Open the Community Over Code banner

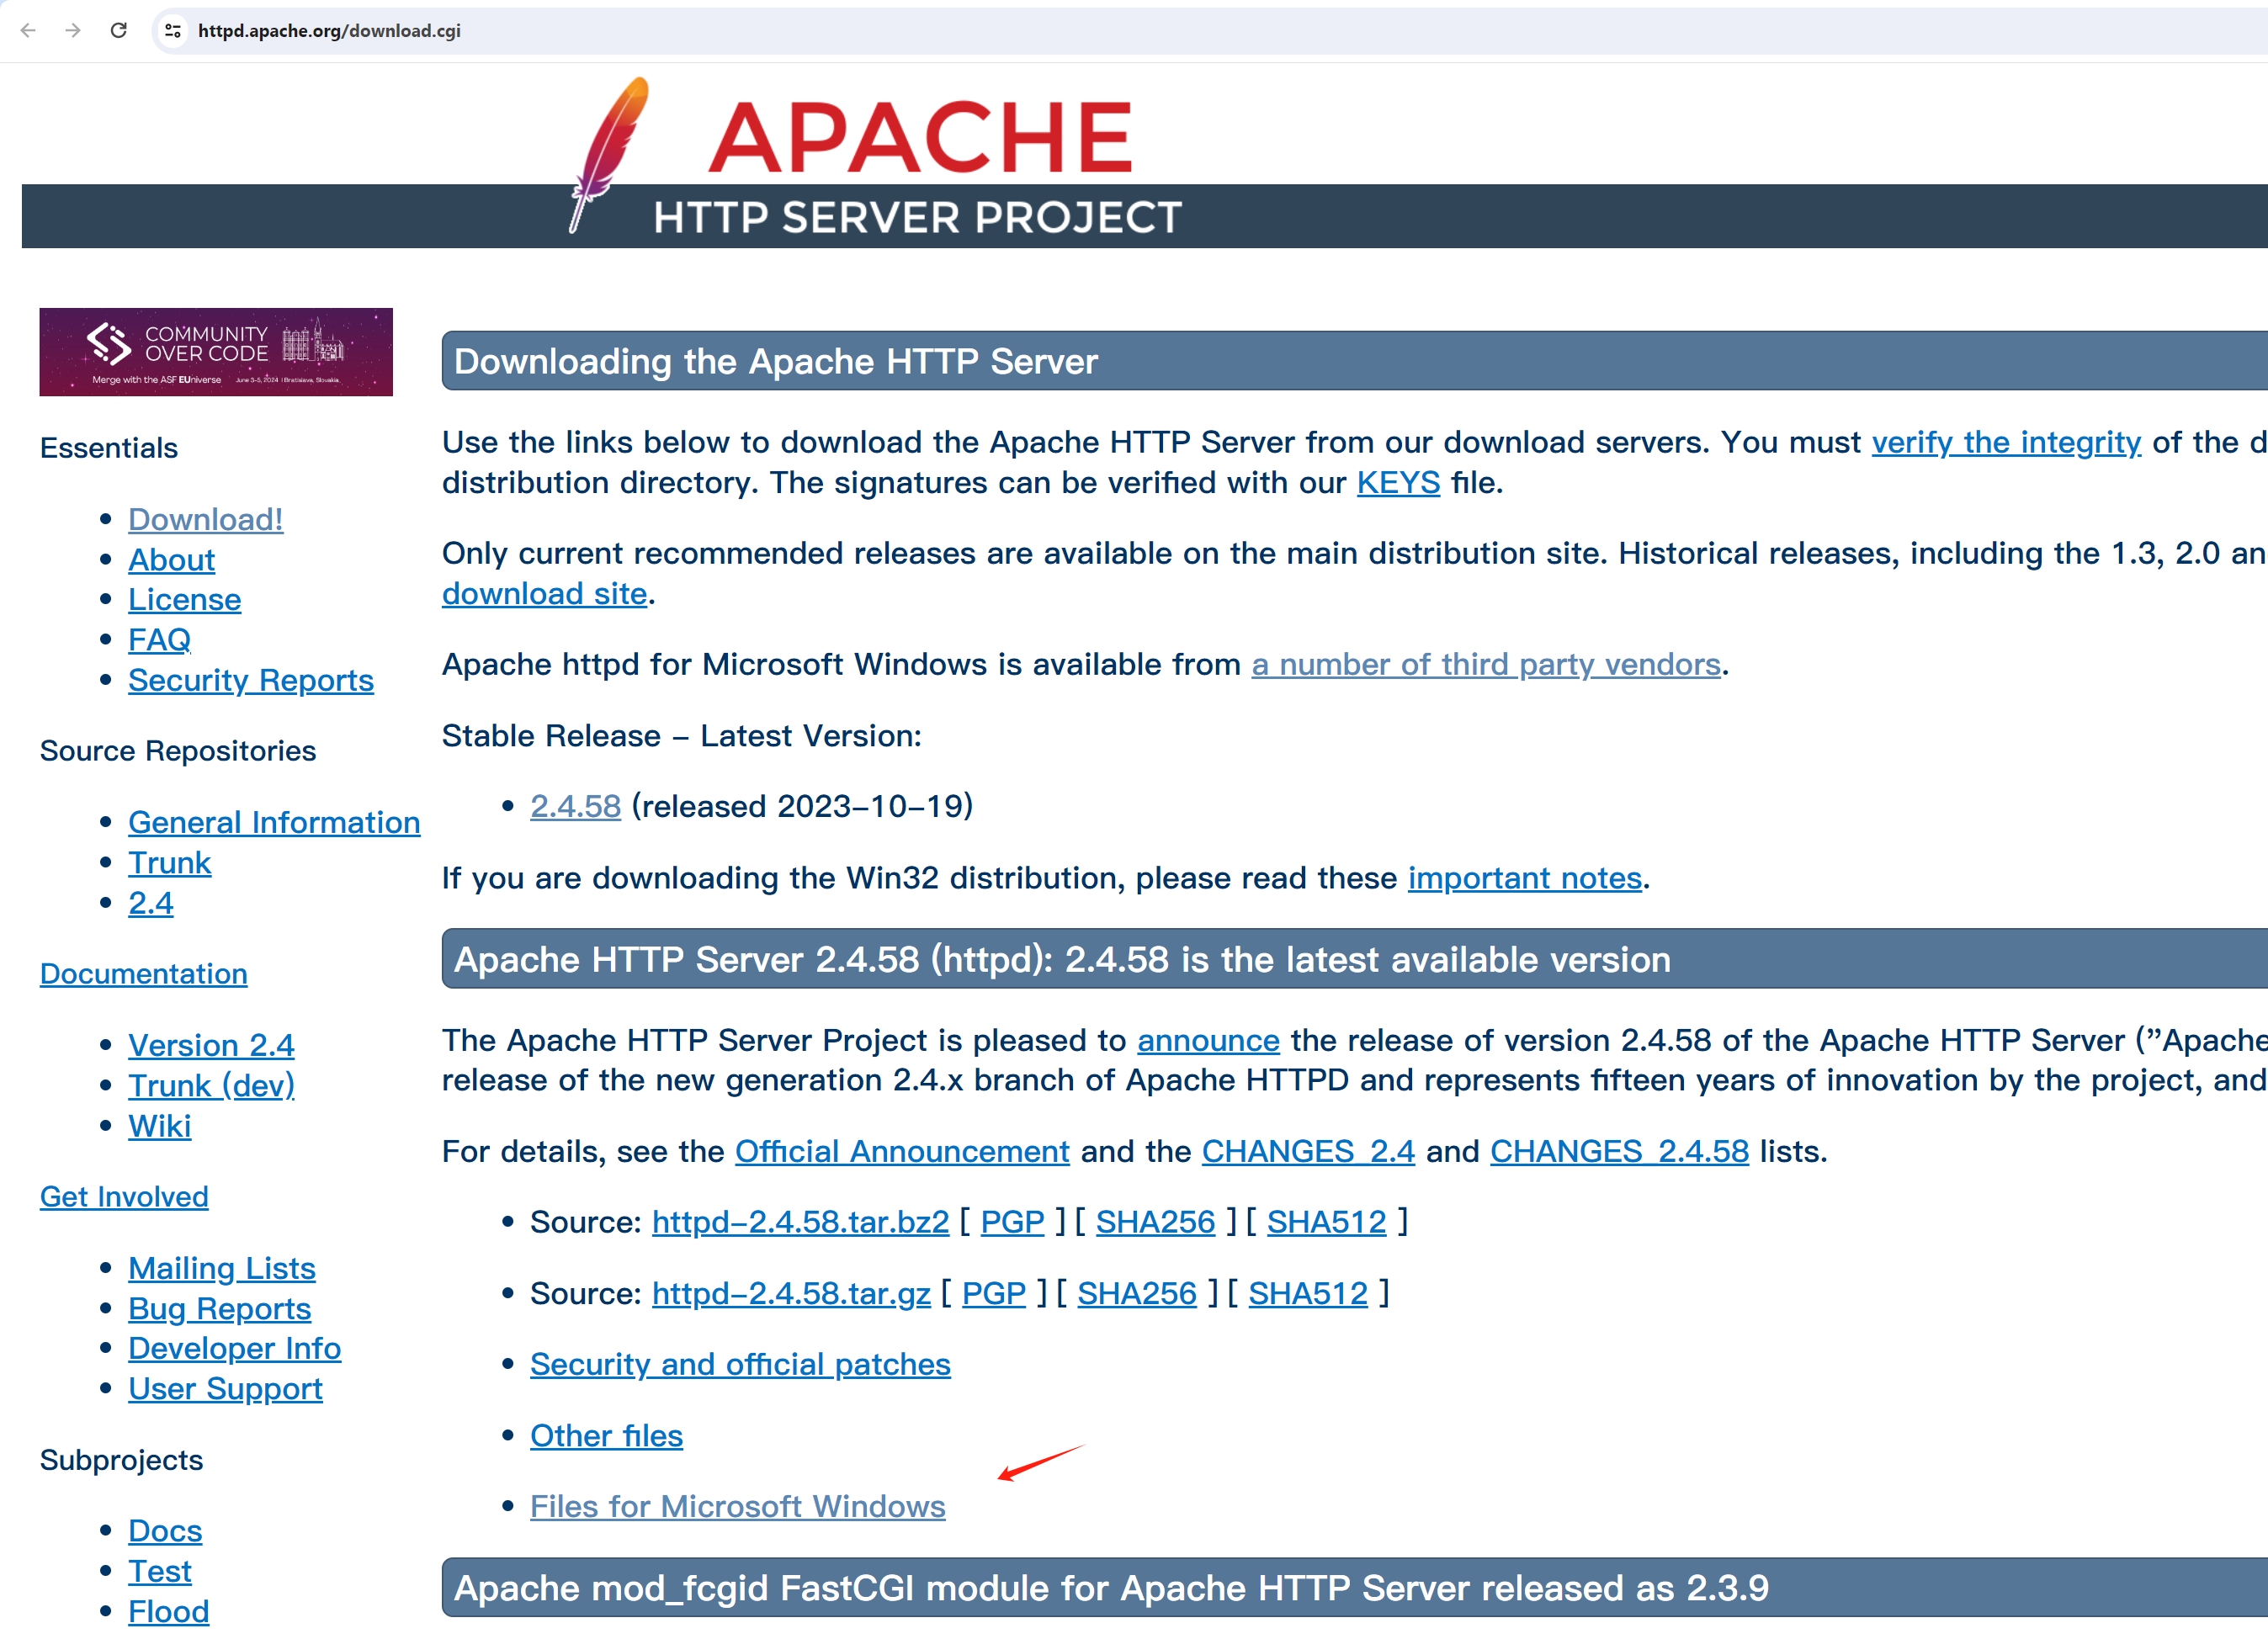(216, 352)
